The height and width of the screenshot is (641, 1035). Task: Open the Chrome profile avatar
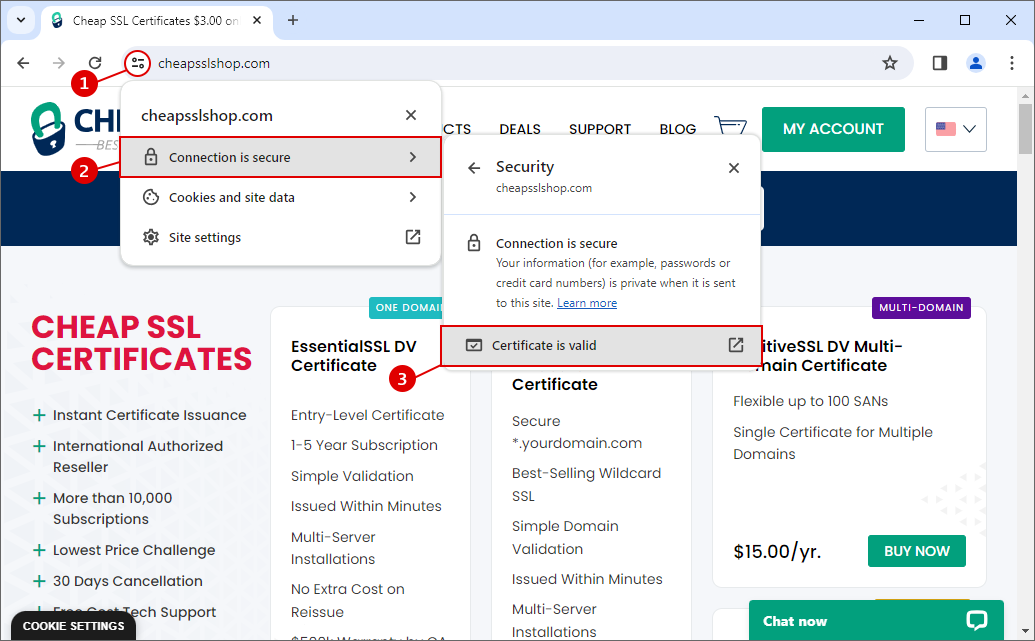click(976, 63)
